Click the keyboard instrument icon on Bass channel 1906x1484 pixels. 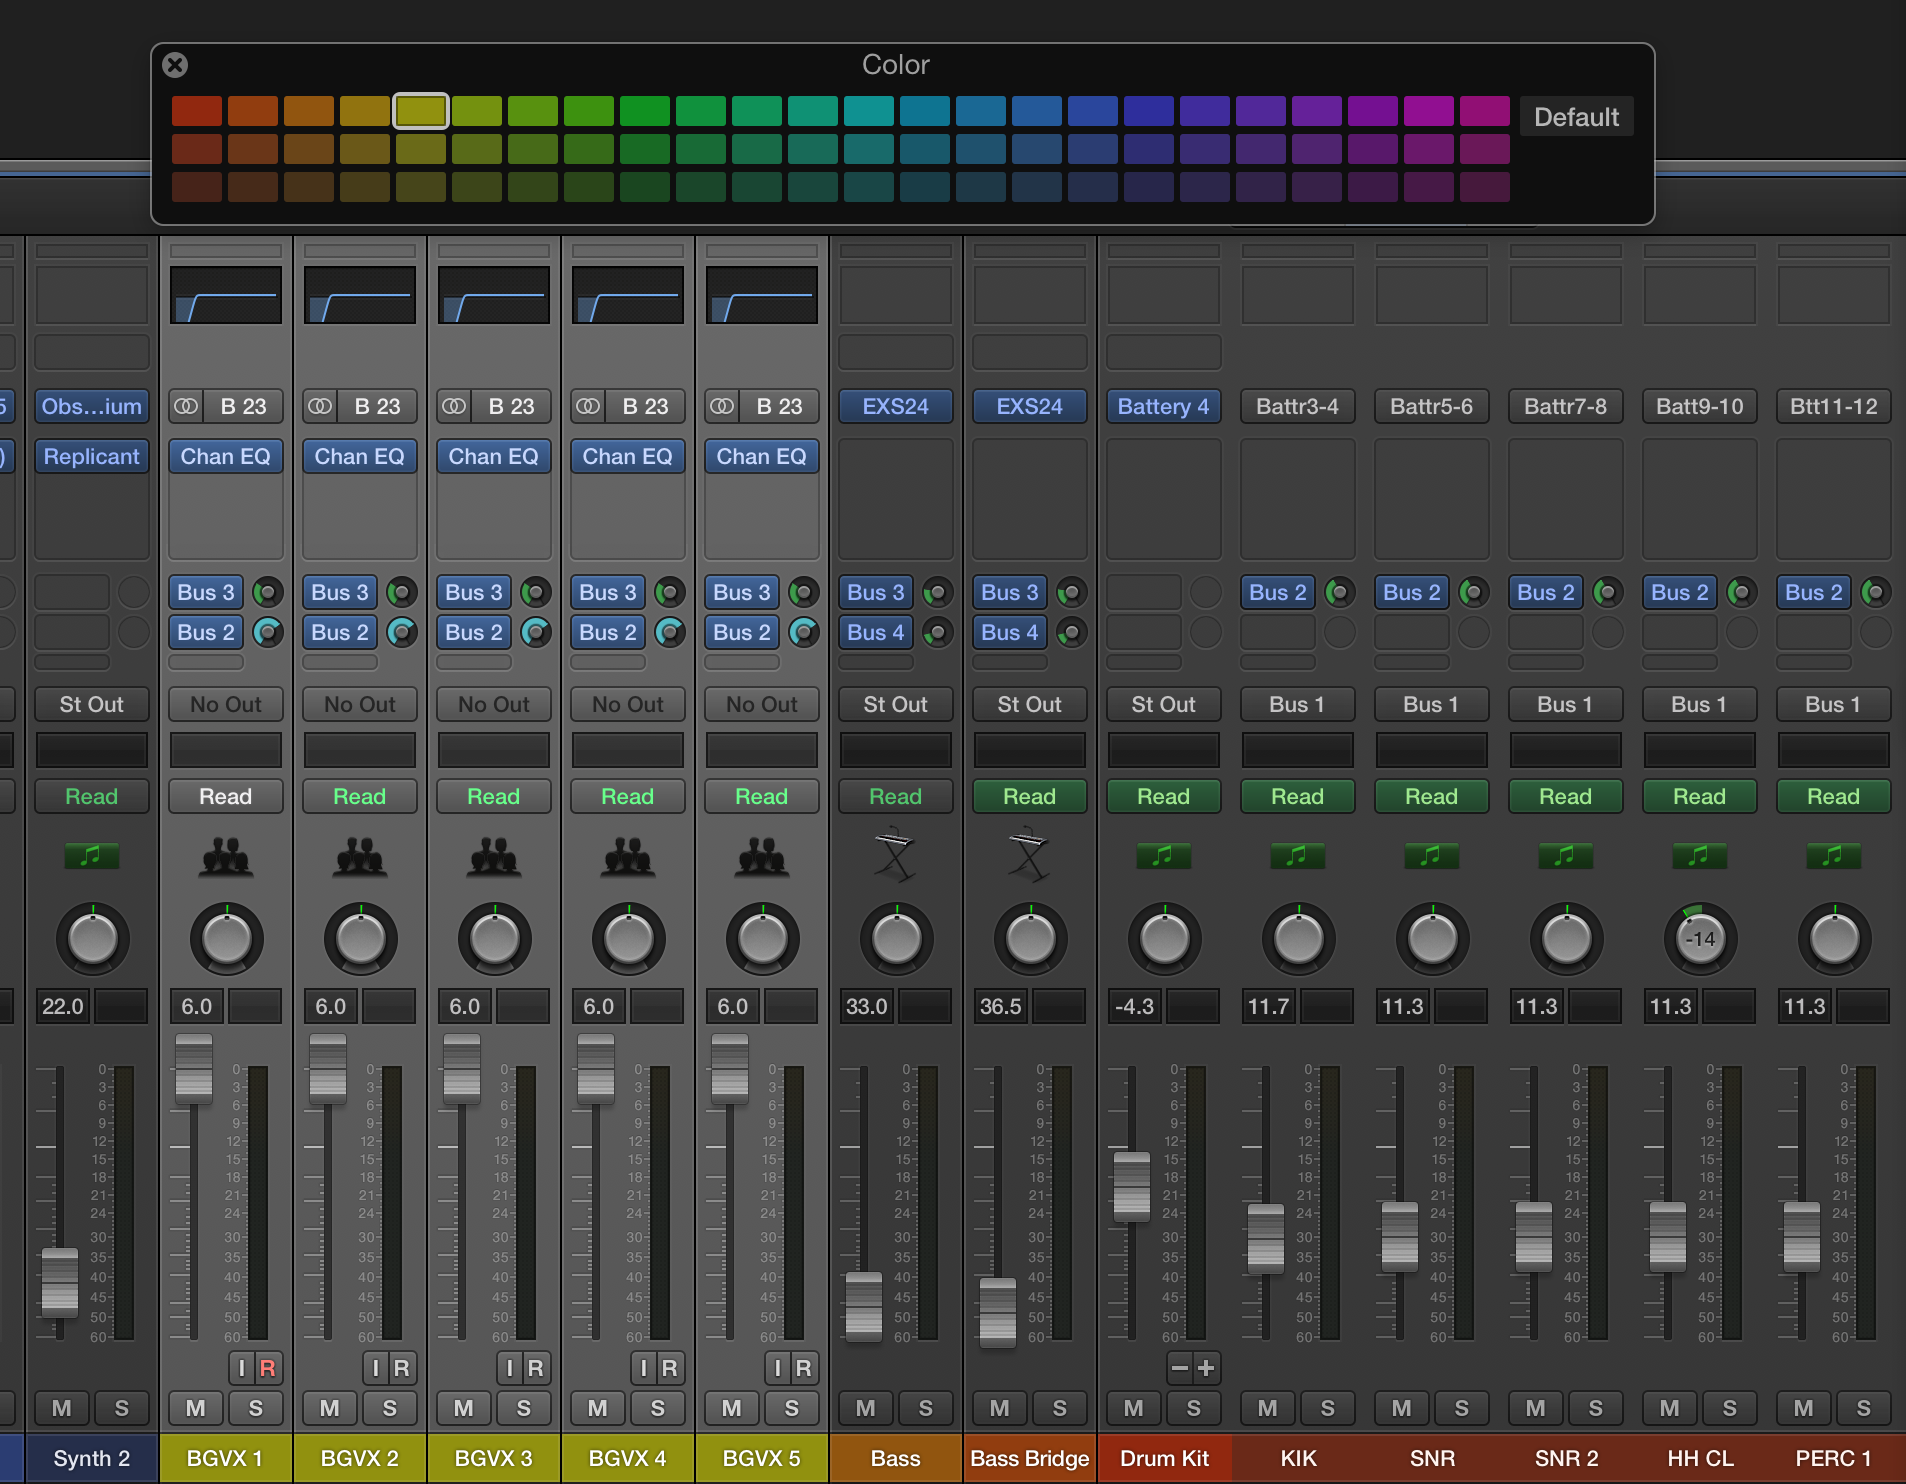(x=895, y=857)
